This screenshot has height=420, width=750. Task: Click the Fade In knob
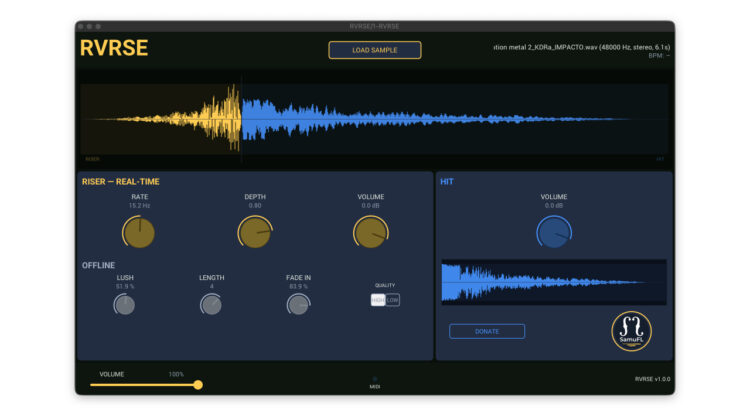(x=298, y=304)
